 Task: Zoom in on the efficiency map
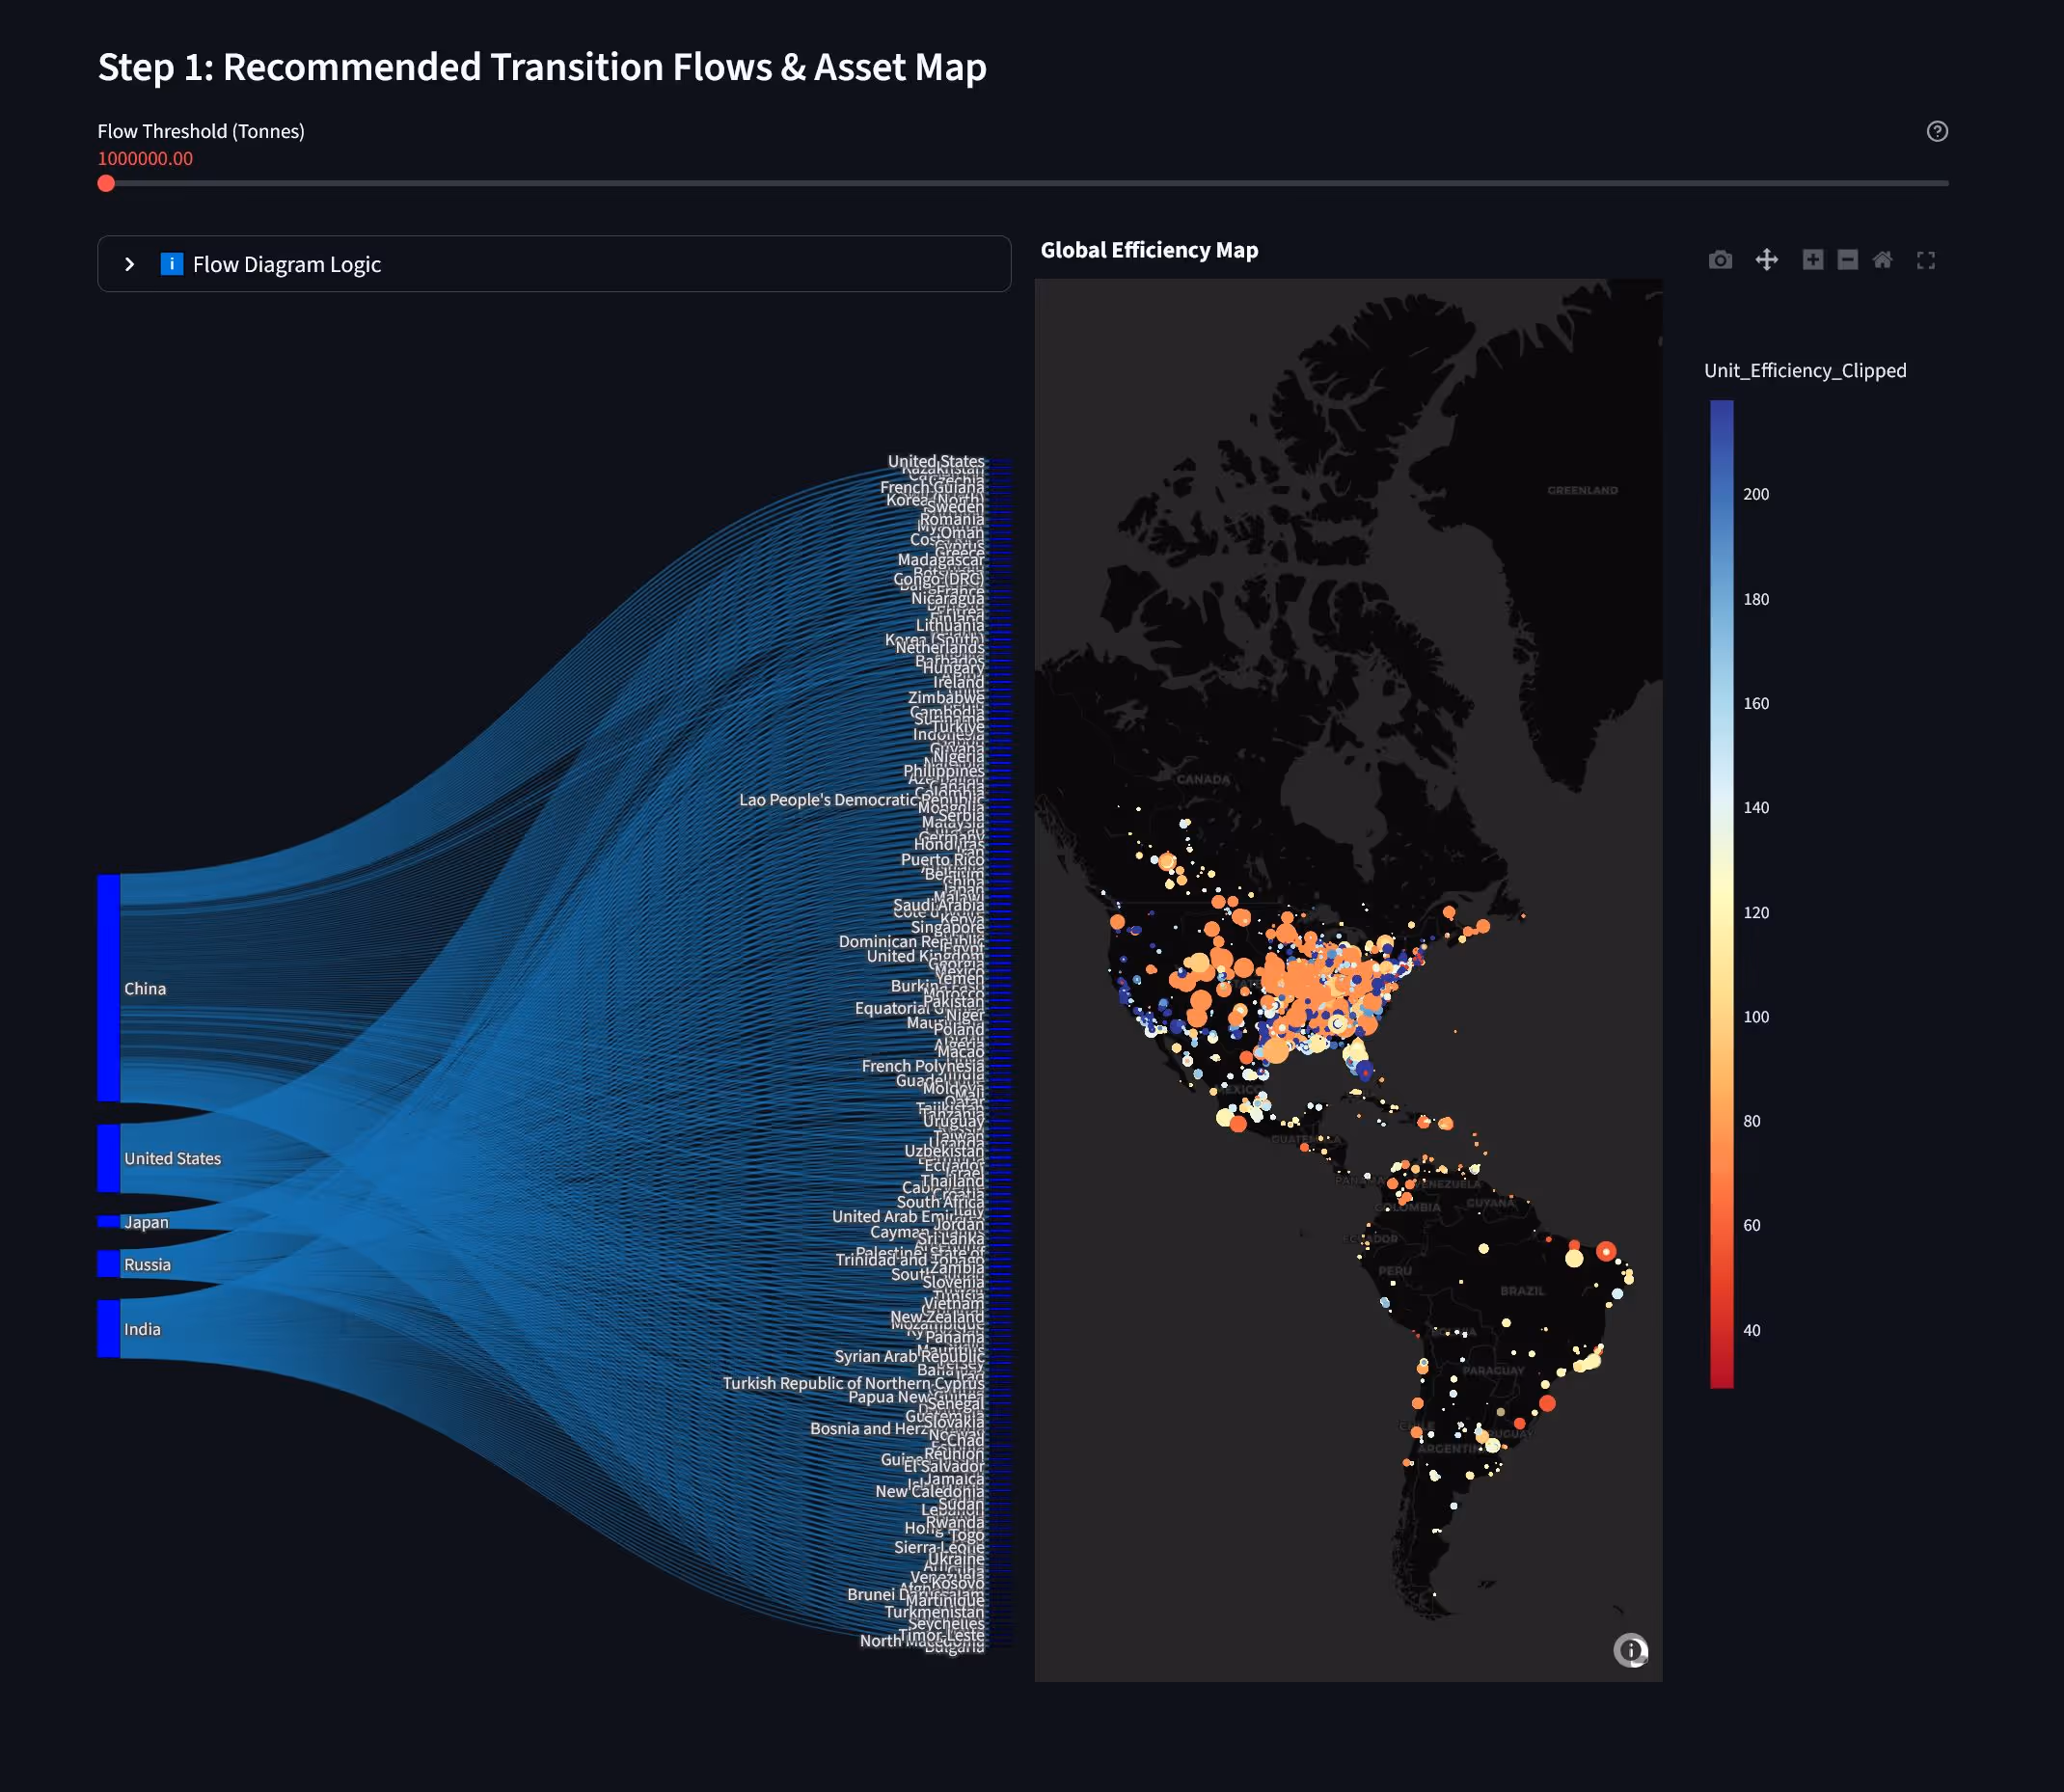click(x=1812, y=260)
